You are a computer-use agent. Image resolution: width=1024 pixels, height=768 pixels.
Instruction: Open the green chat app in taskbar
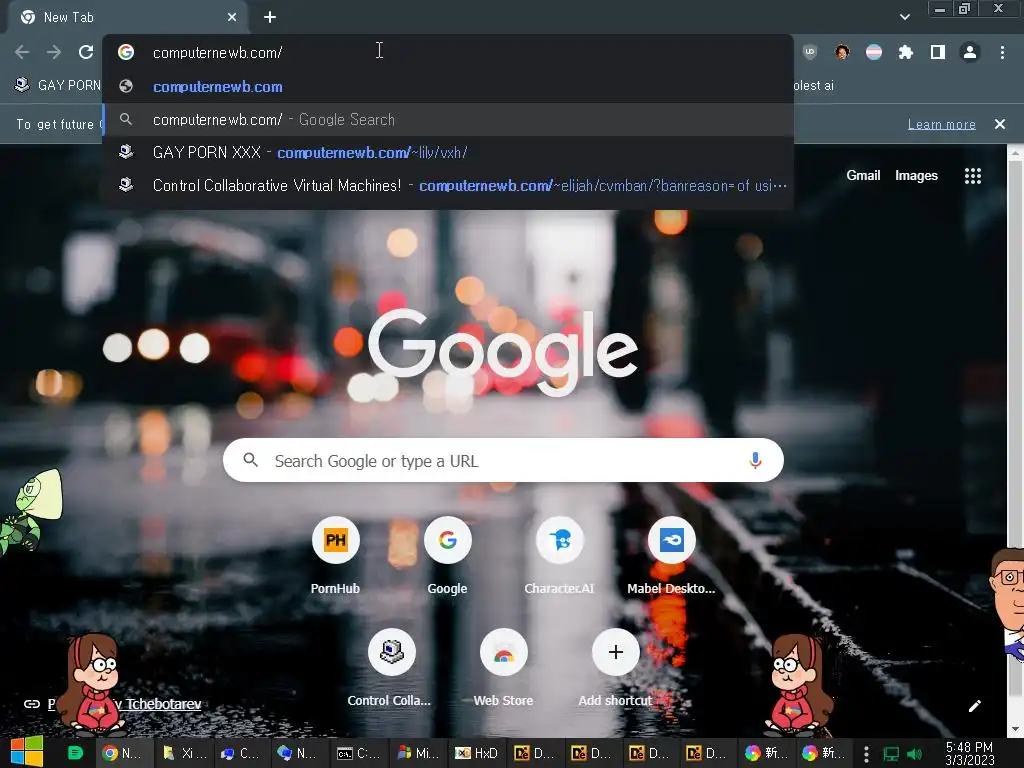(x=75, y=753)
